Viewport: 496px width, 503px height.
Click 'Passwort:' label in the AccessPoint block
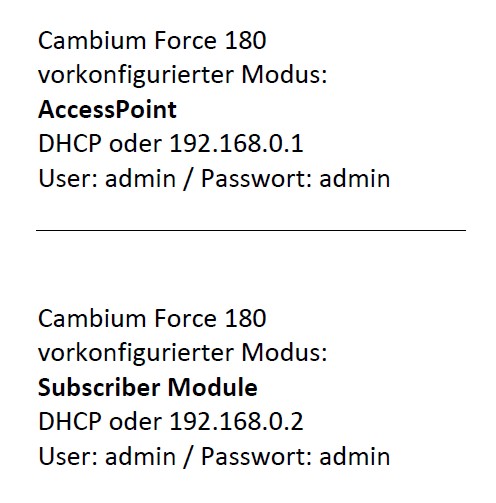point(256,179)
